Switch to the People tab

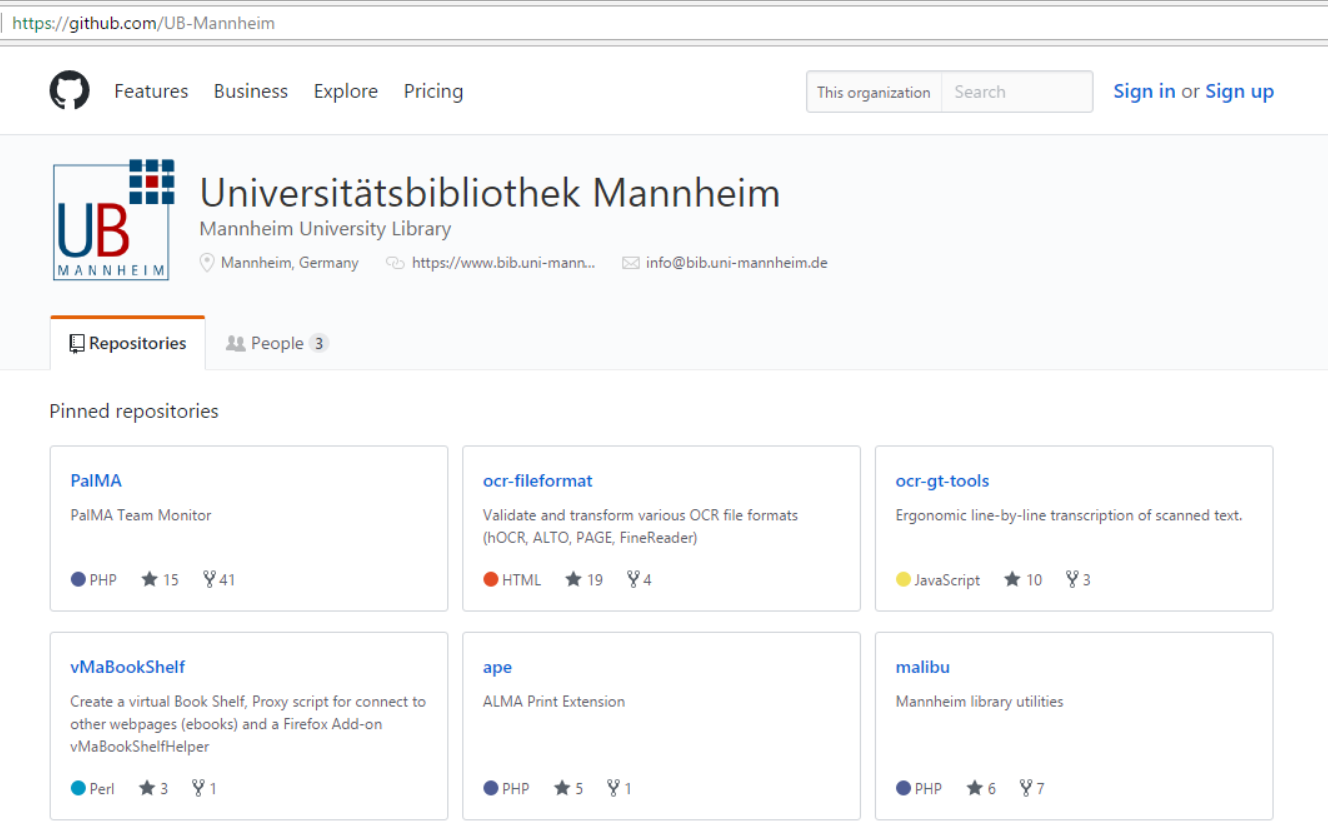[277, 343]
